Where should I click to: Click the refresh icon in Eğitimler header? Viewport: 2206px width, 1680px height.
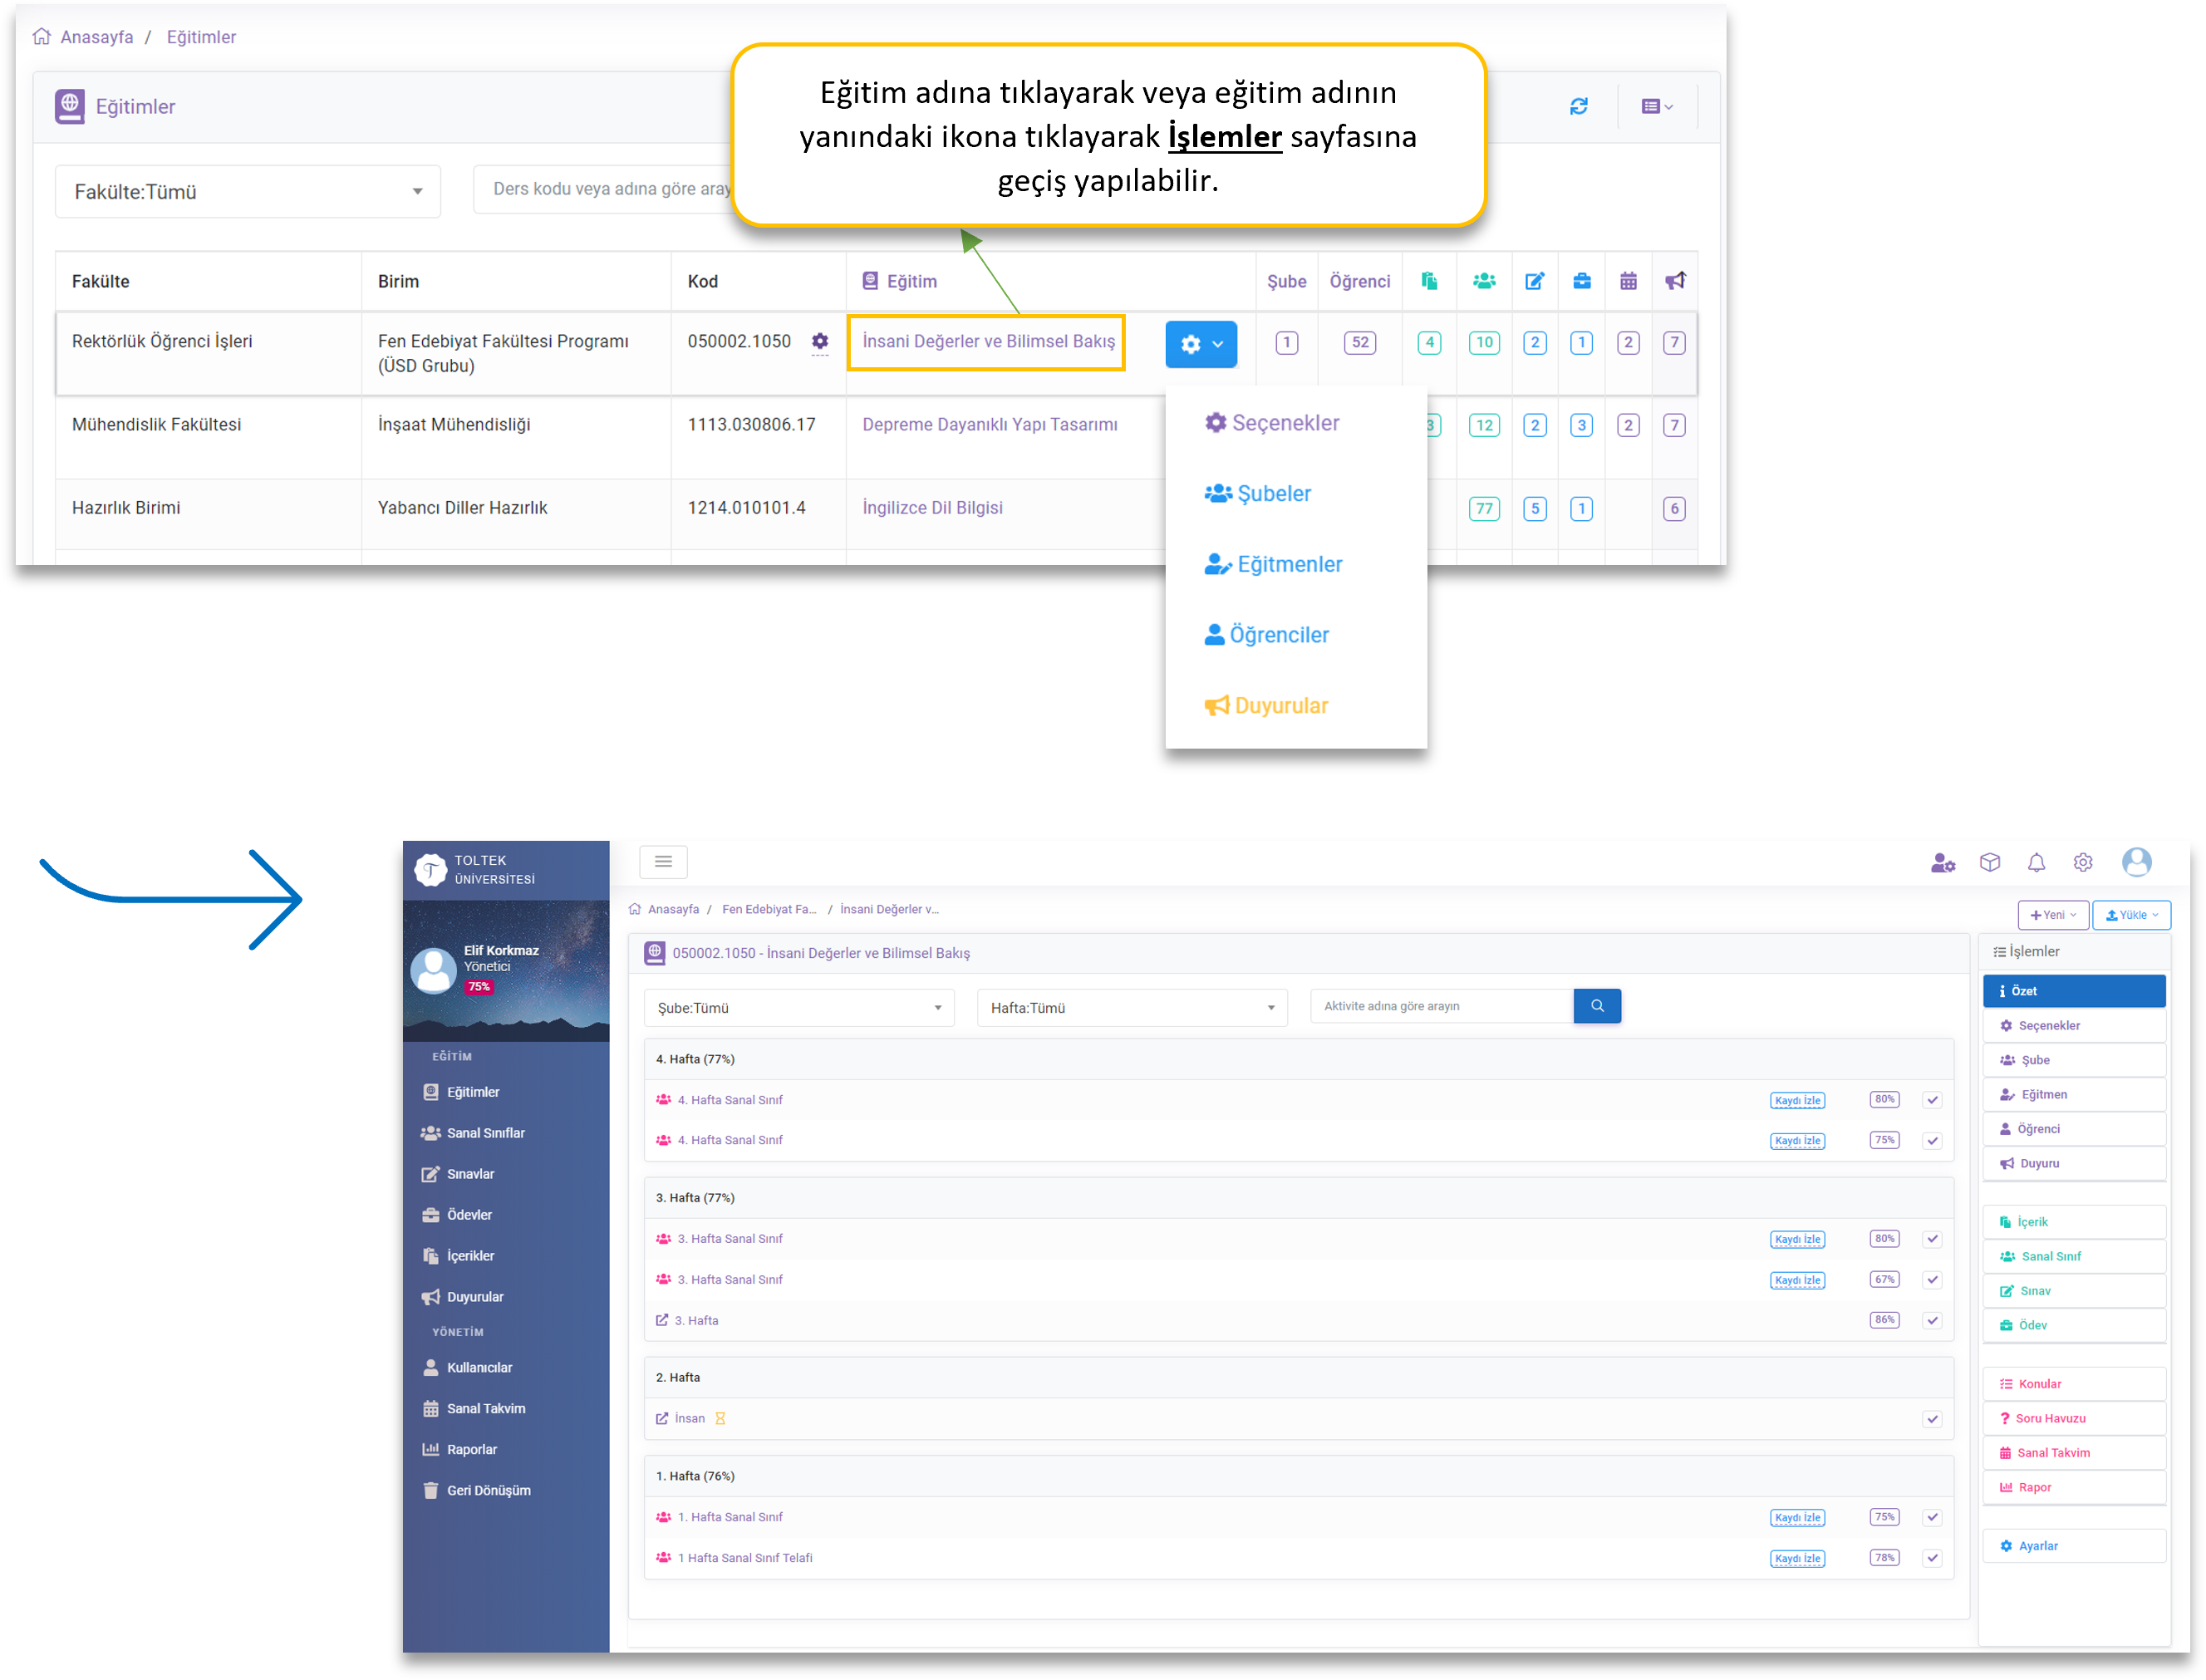coord(1578,106)
